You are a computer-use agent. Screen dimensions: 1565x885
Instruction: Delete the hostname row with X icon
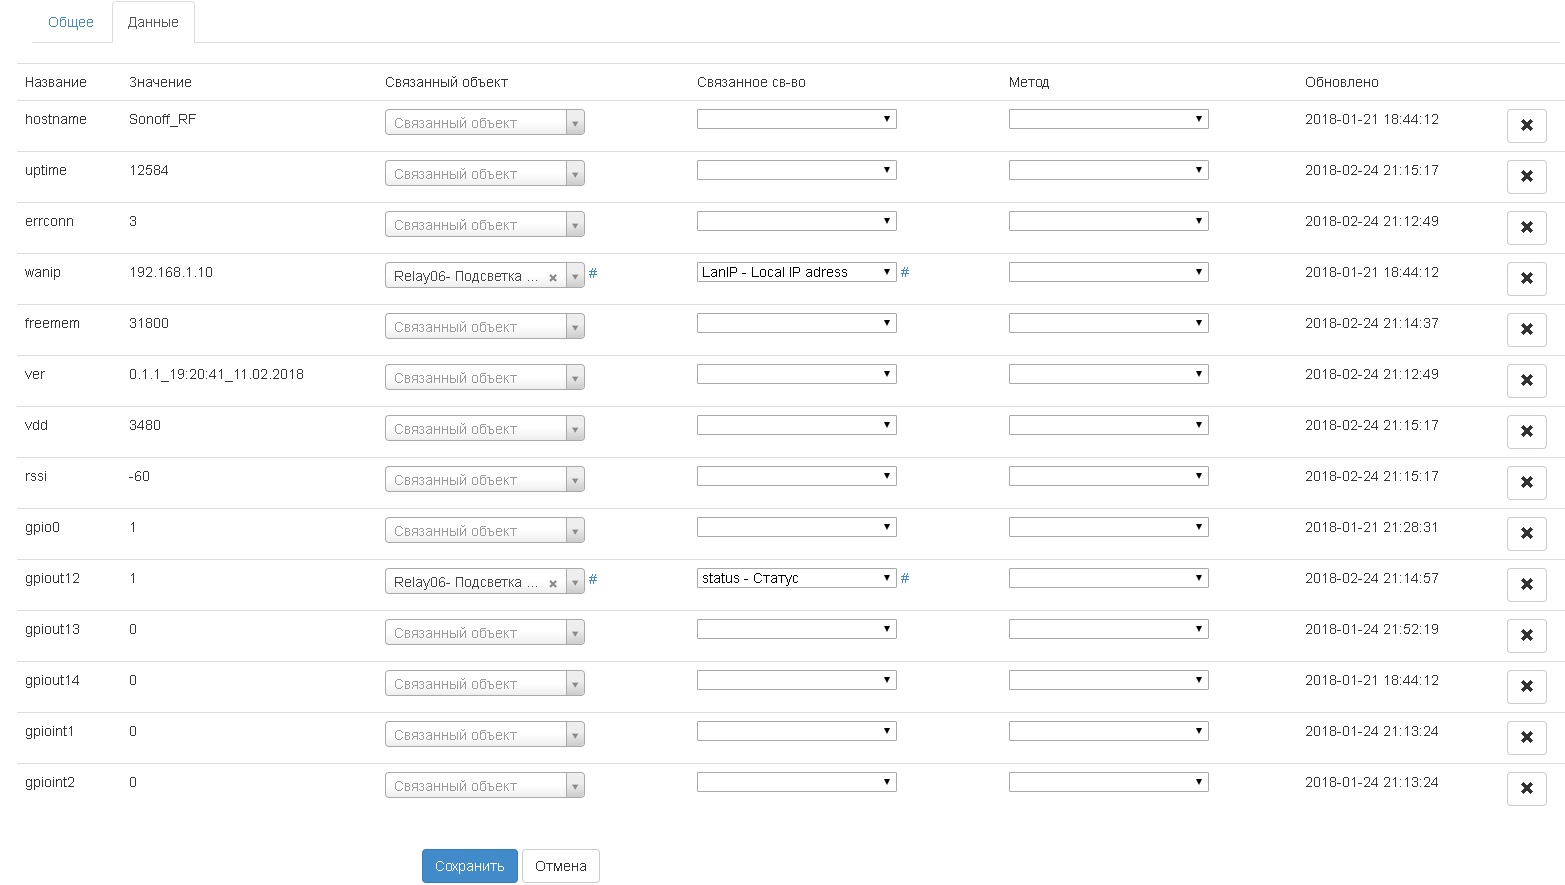pyautogui.click(x=1526, y=126)
